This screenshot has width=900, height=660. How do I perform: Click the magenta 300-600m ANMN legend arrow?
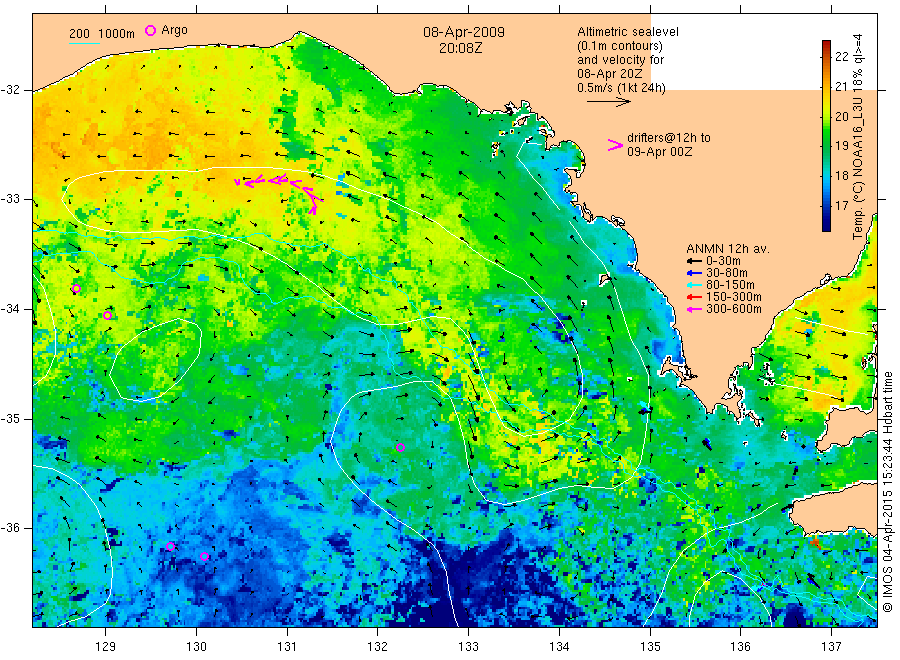(x=695, y=309)
